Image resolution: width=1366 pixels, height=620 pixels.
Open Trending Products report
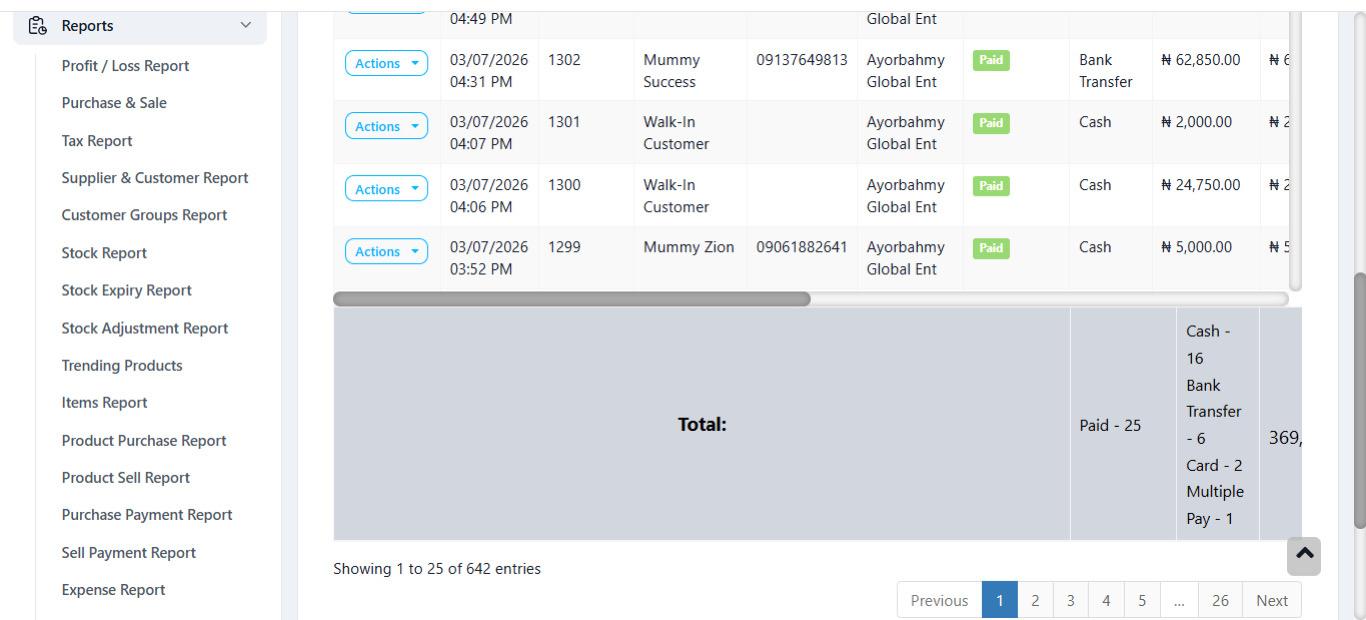click(122, 366)
